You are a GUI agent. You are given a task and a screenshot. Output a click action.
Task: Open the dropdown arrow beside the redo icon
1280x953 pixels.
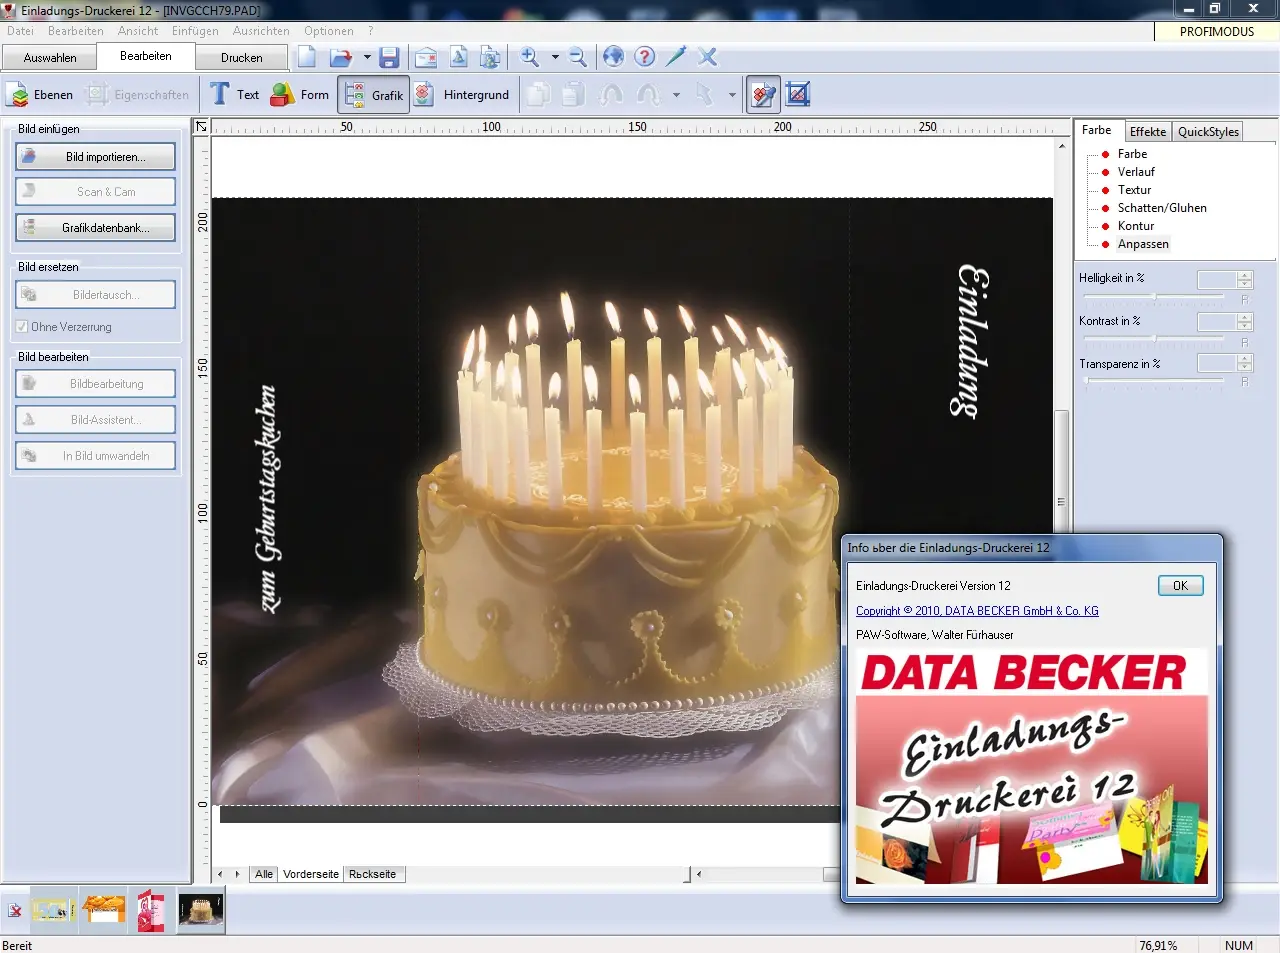pos(676,95)
